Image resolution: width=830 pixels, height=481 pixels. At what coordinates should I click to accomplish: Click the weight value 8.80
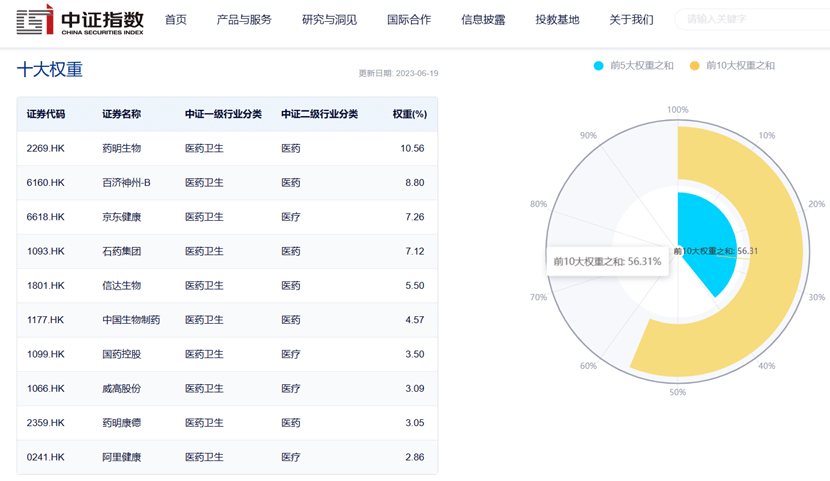pos(415,183)
